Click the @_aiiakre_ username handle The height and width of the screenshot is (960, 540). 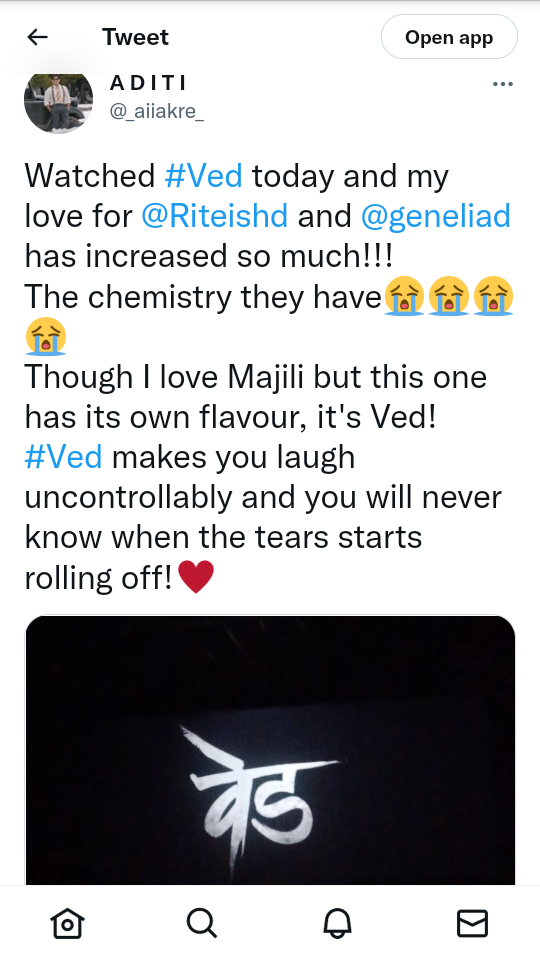(x=157, y=112)
